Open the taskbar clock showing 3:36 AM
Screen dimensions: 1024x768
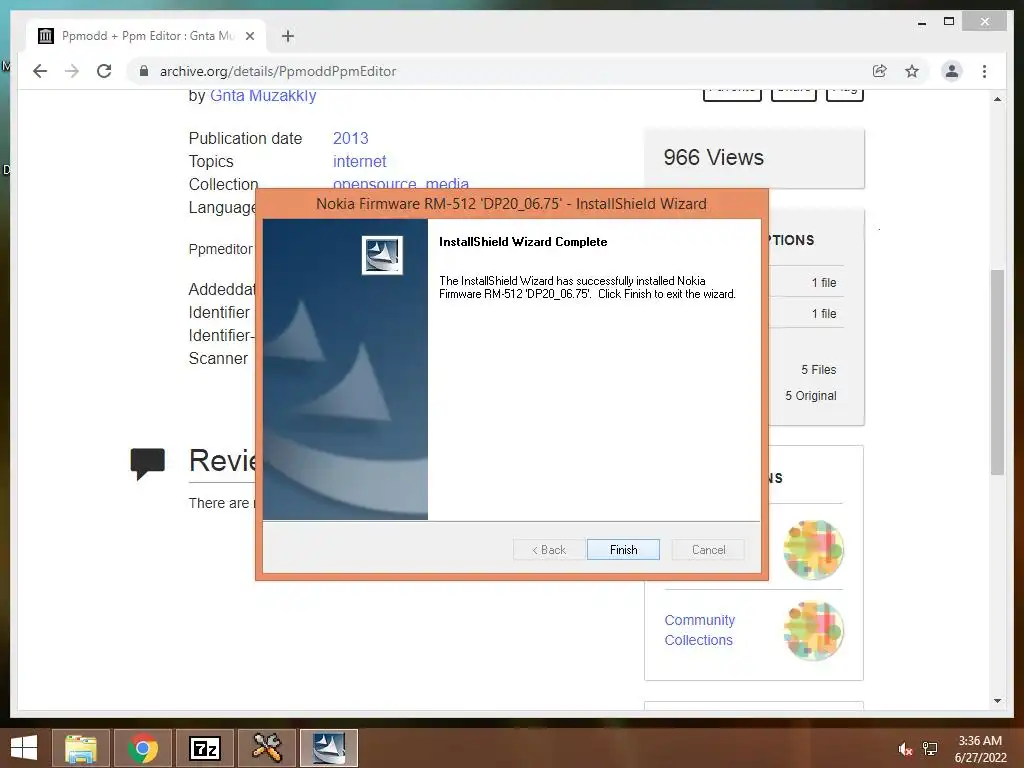(x=980, y=749)
